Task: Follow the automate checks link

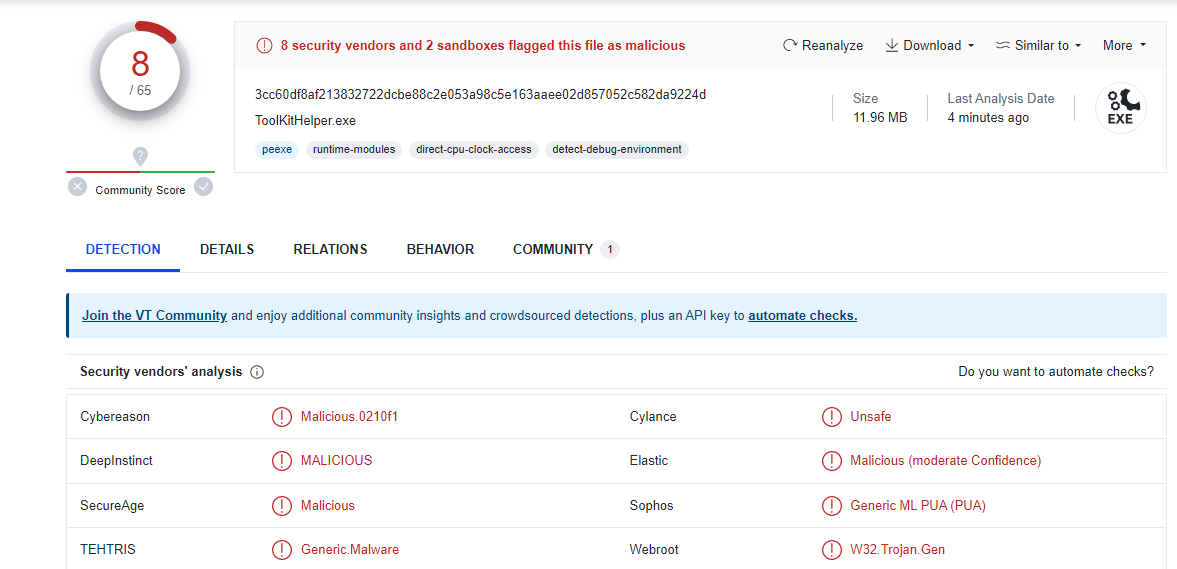Action: (802, 316)
